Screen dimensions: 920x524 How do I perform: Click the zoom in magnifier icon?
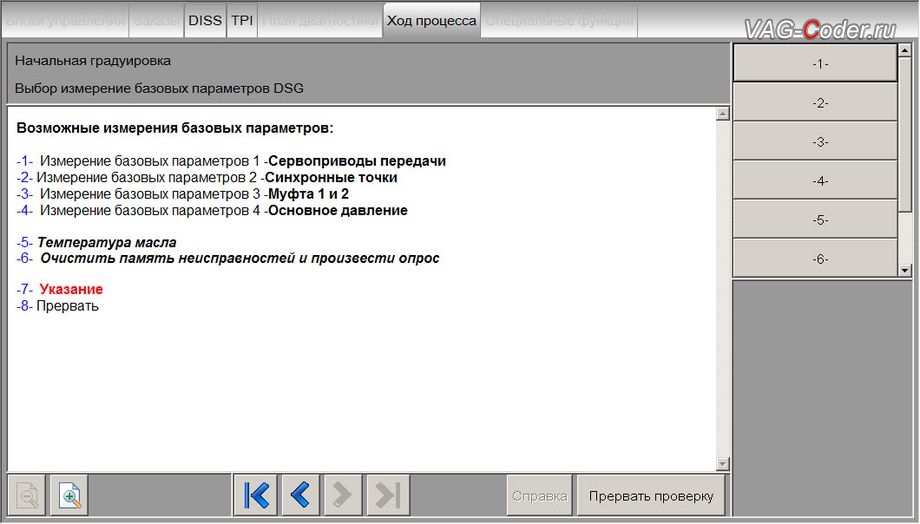point(70,495)
